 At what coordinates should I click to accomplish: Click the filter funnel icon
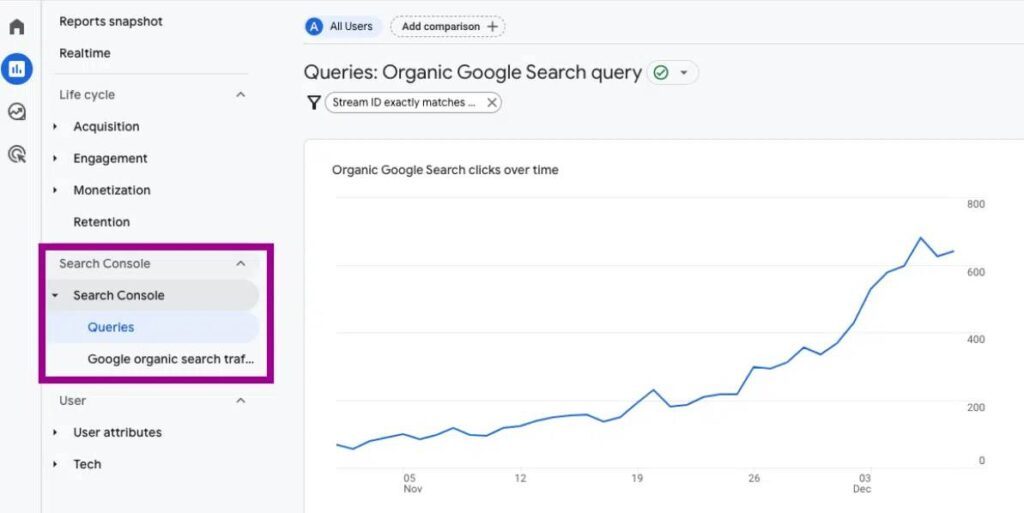[314, 102]
